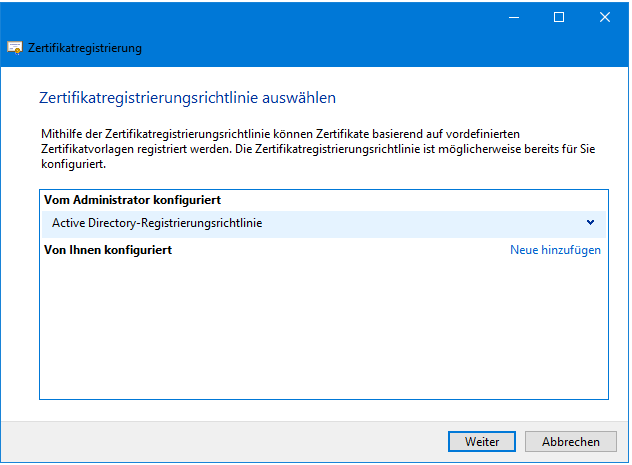This screenshot has height=465, width=632.
Task: Click the Zertifikatregistrierungsrichtlinie auswählen heading
Action: [x=187, y=98]
